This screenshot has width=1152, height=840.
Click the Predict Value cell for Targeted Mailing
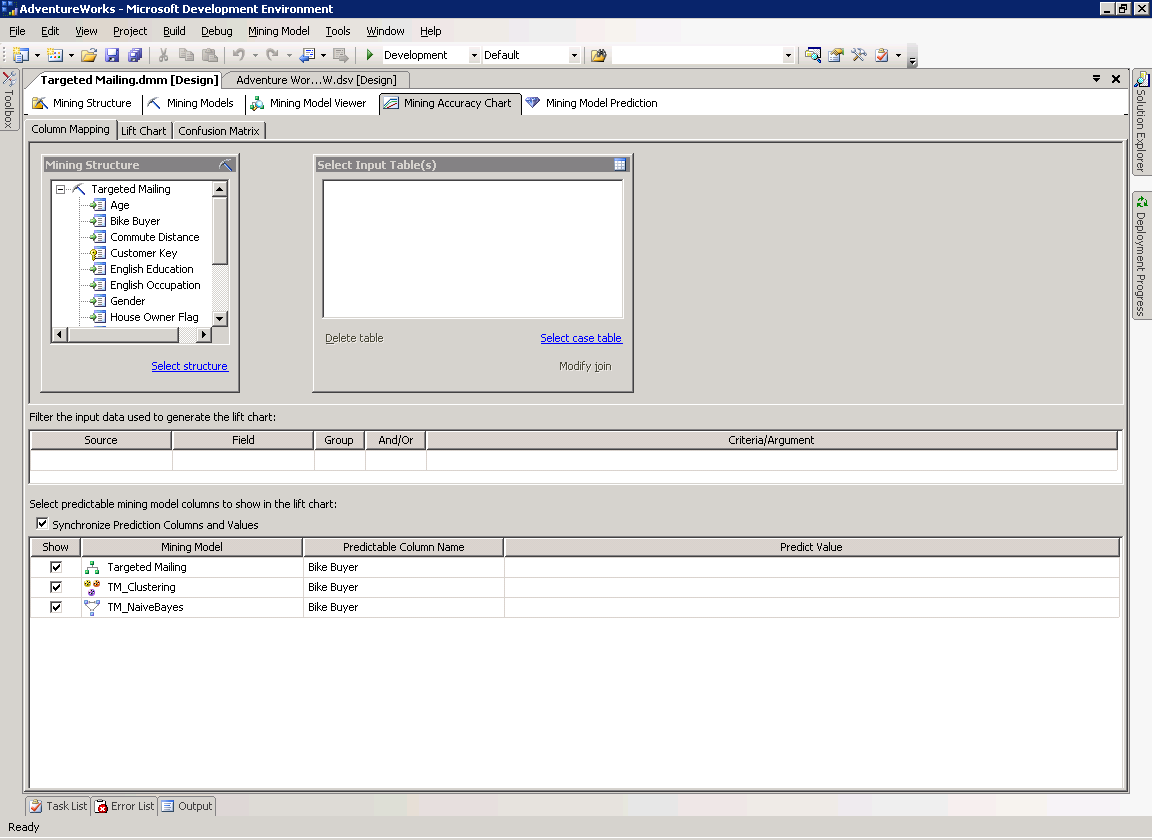pos(811,567)
